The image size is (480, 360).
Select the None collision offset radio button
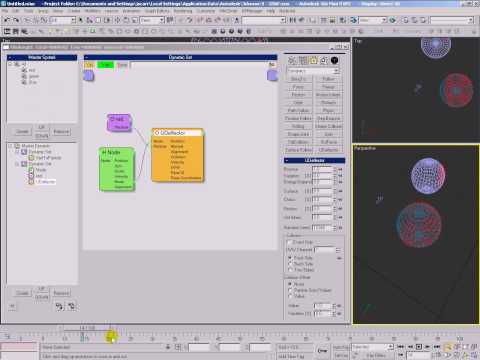point(290,284)
